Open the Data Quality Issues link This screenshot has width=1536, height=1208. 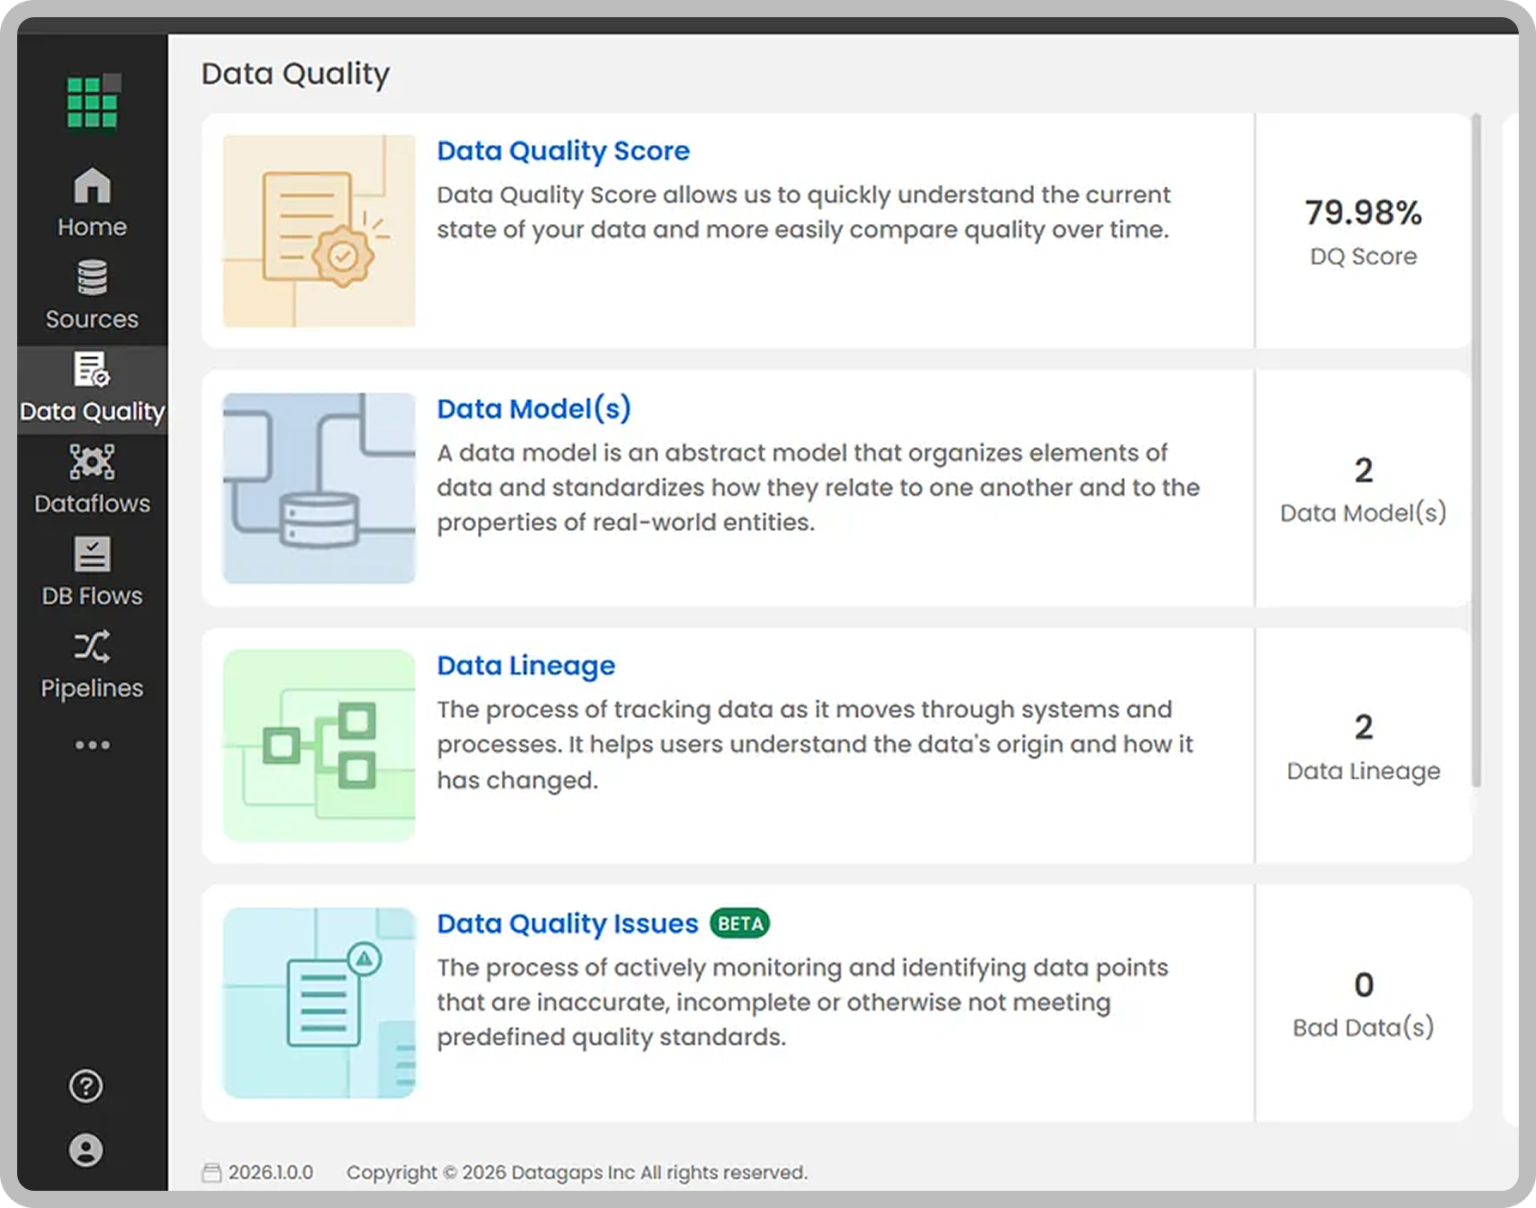[567, 924]
